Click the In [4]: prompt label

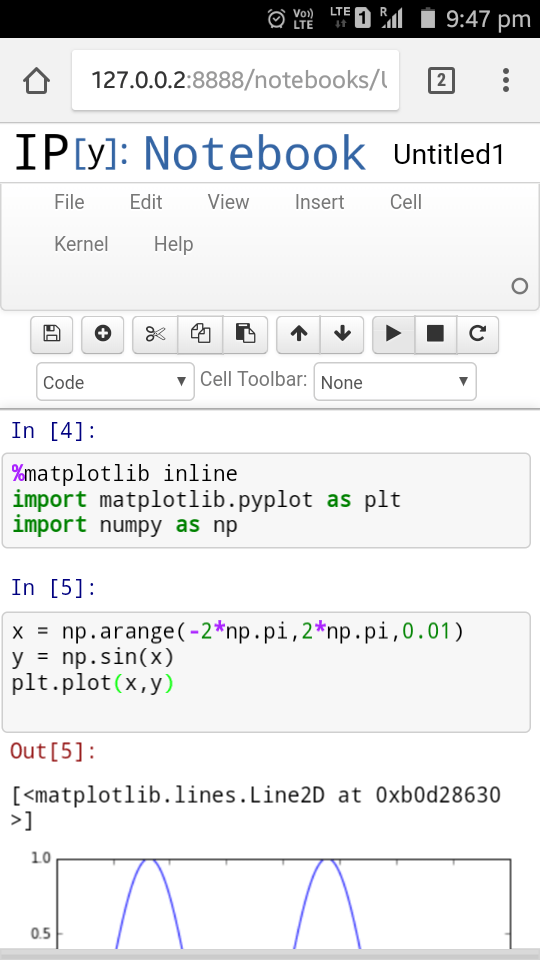(54, 431)
